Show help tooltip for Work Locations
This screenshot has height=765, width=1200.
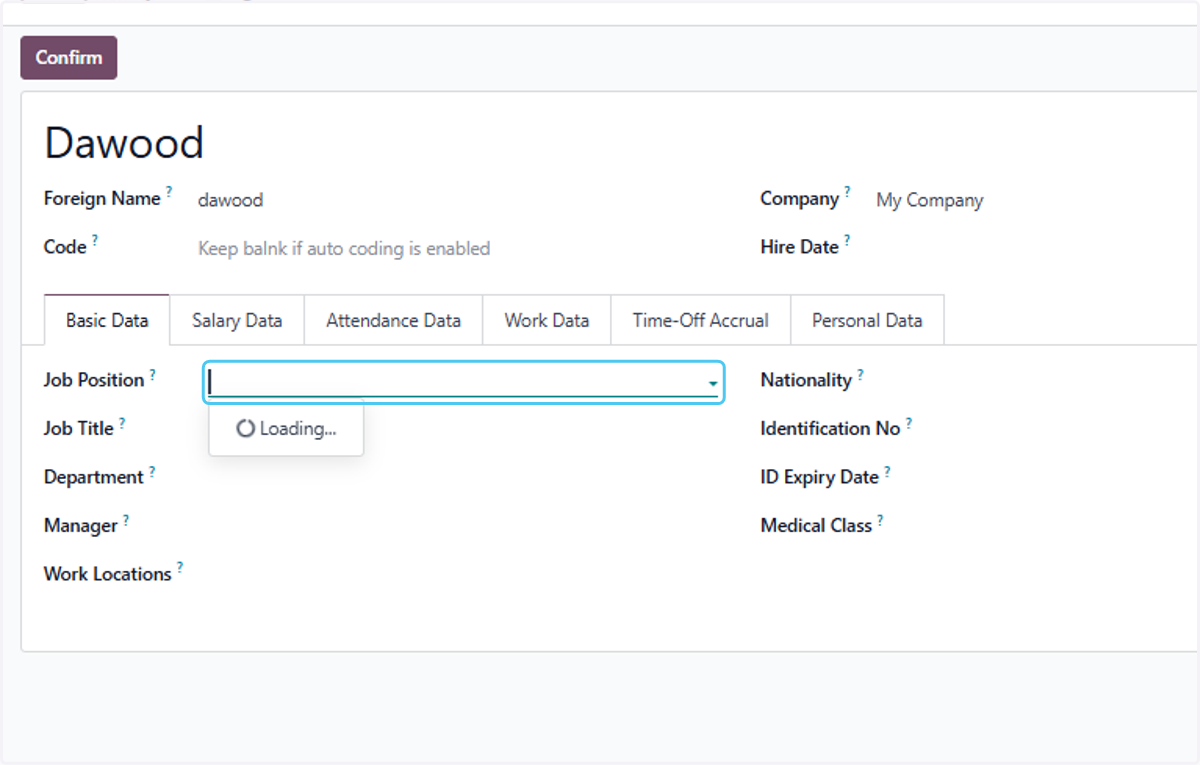point(180,567)
